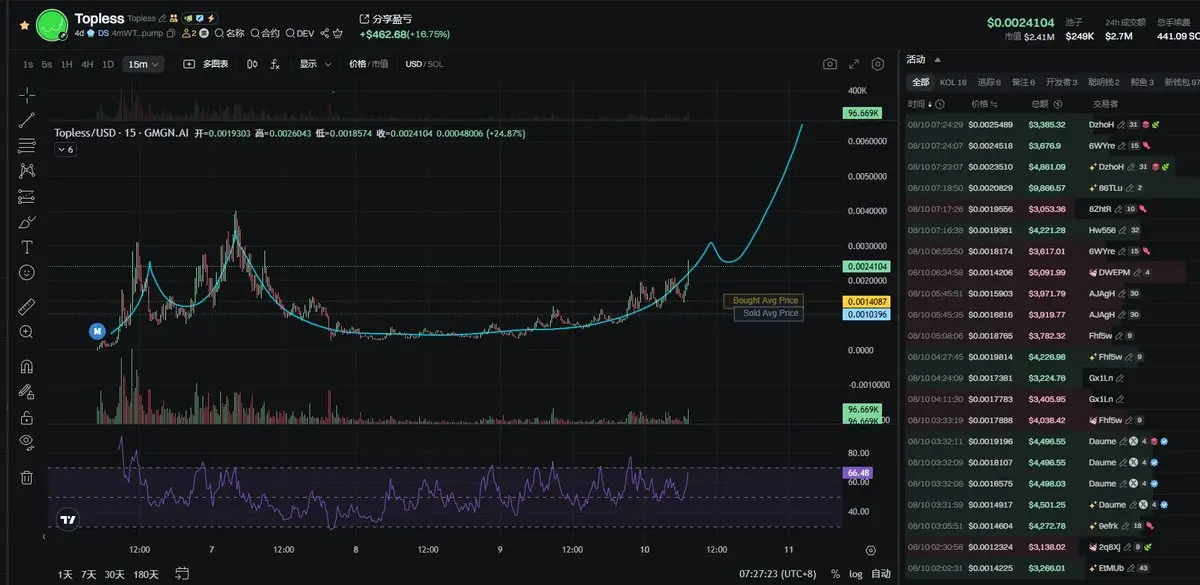The height and width of the screenshot is (585, 1200).
Task: Click the Bought Avg Price label
Action: (x=766, y=301)
